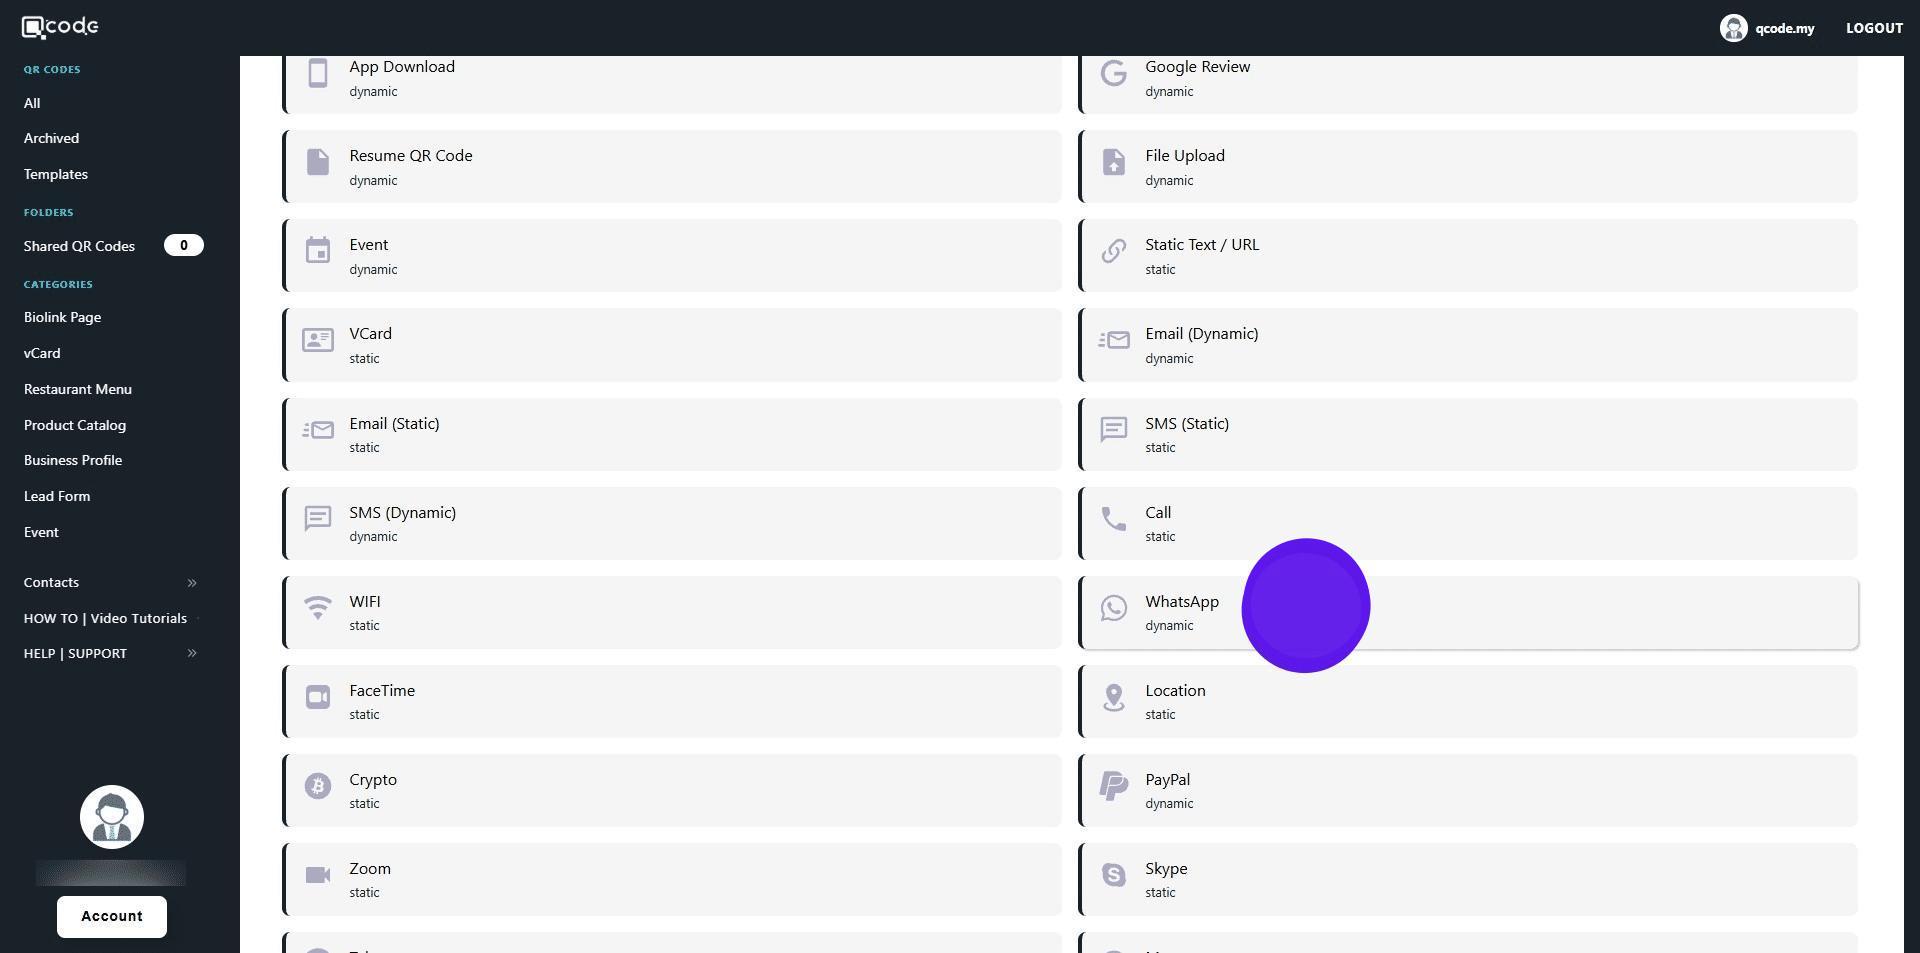Screen dimensions: 1920x953
Task: Select Restaurant Menu category
Action: tap(78, 389)
